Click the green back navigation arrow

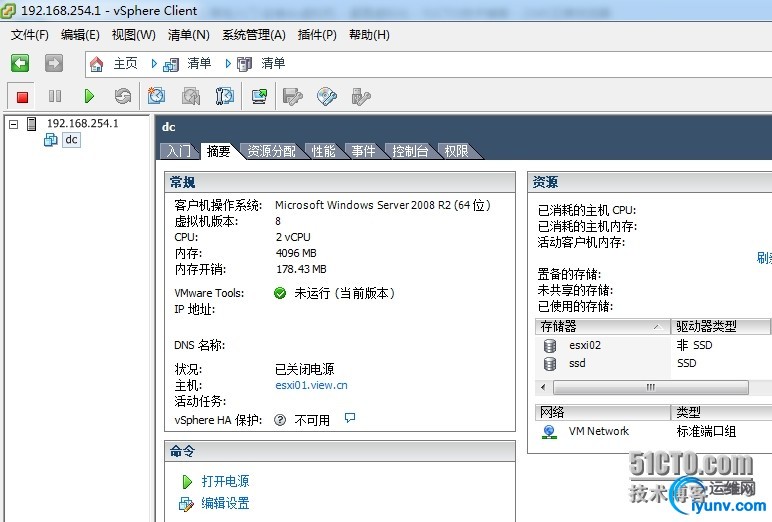point(20,64)
